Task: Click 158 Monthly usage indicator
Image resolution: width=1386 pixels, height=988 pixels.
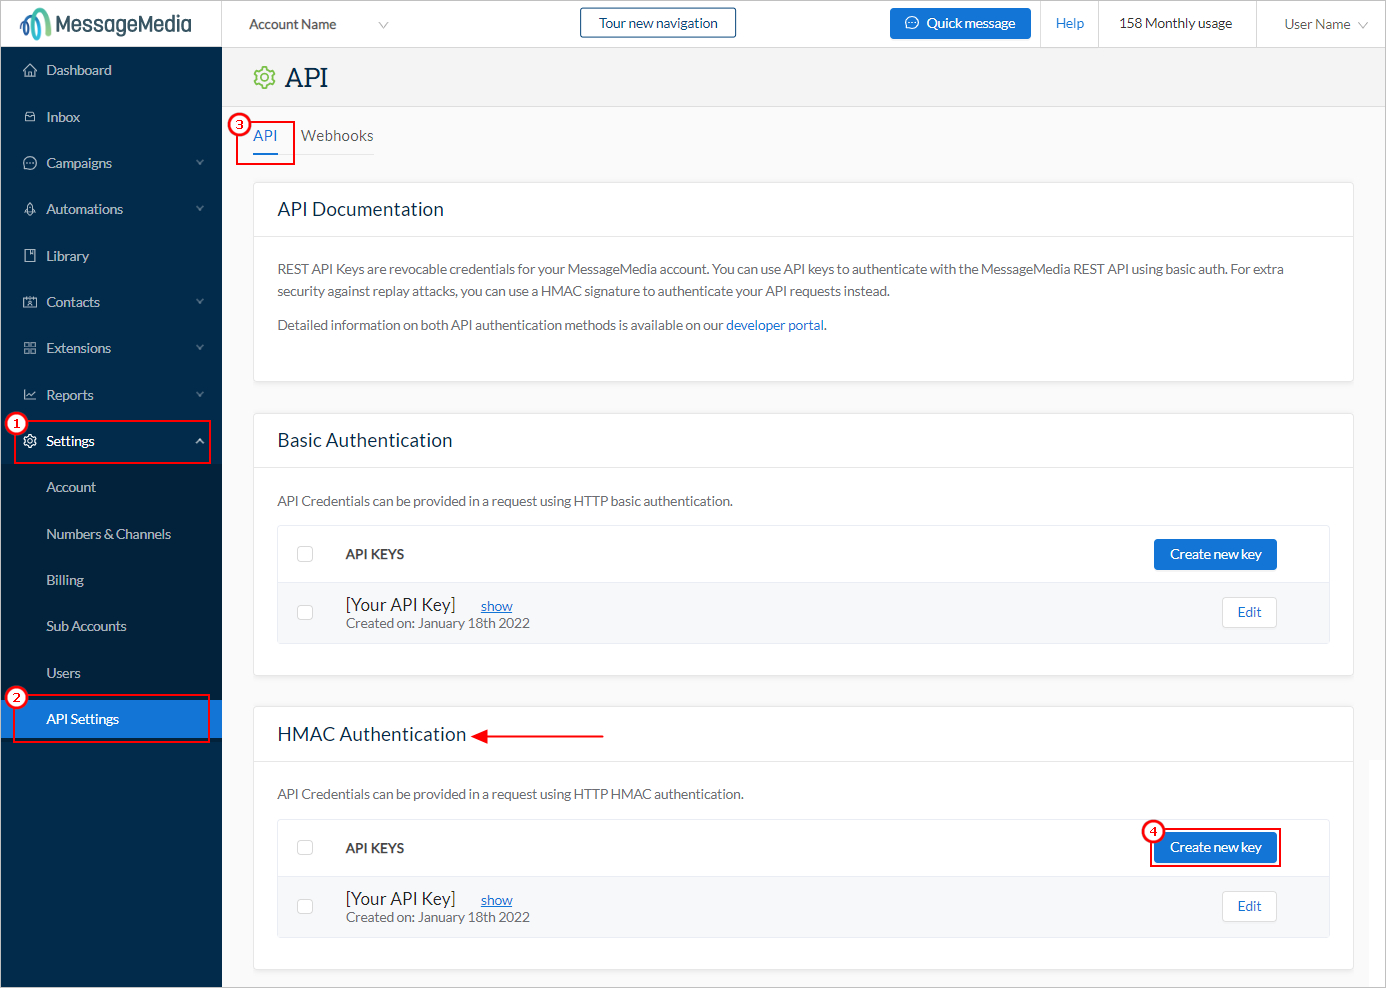Action: [1175, 23]
